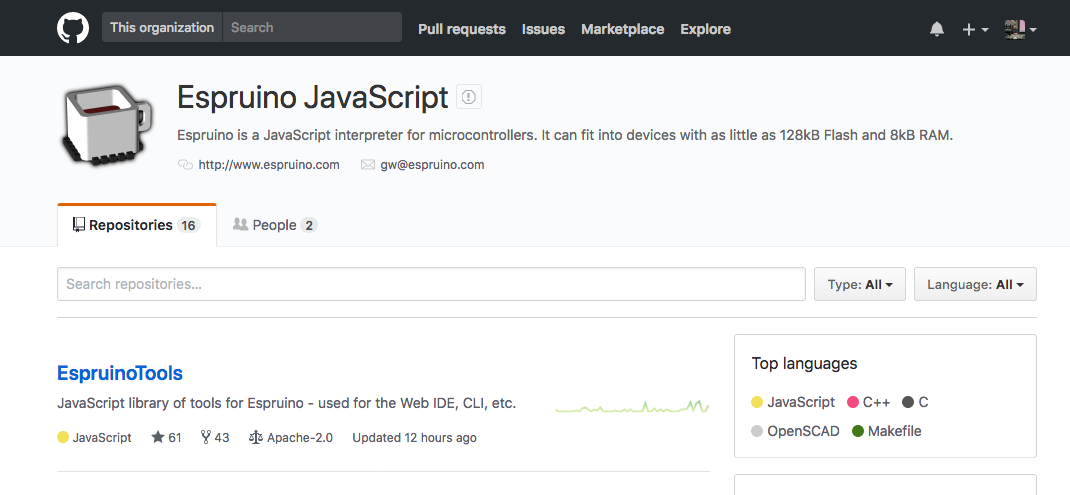Click the Top languages heading
Image resolution: width=1070 pixels, height=495 pixels.
pos(805,364)
